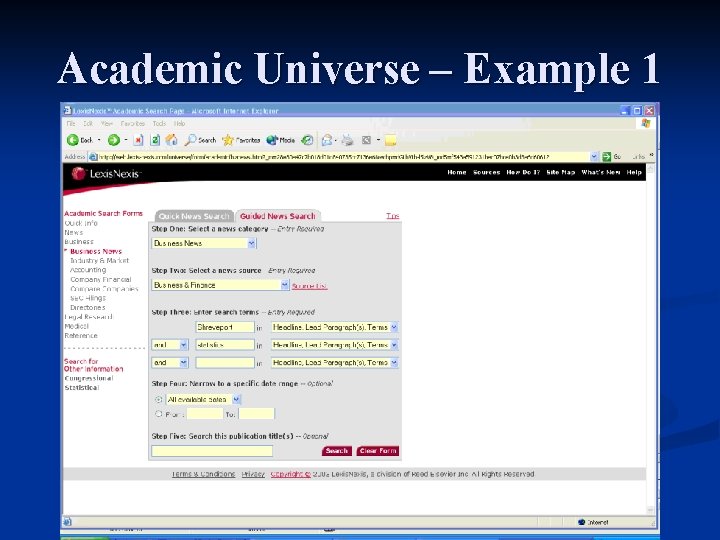Open the field dropdown for Shreveport row

pos(394,327)
